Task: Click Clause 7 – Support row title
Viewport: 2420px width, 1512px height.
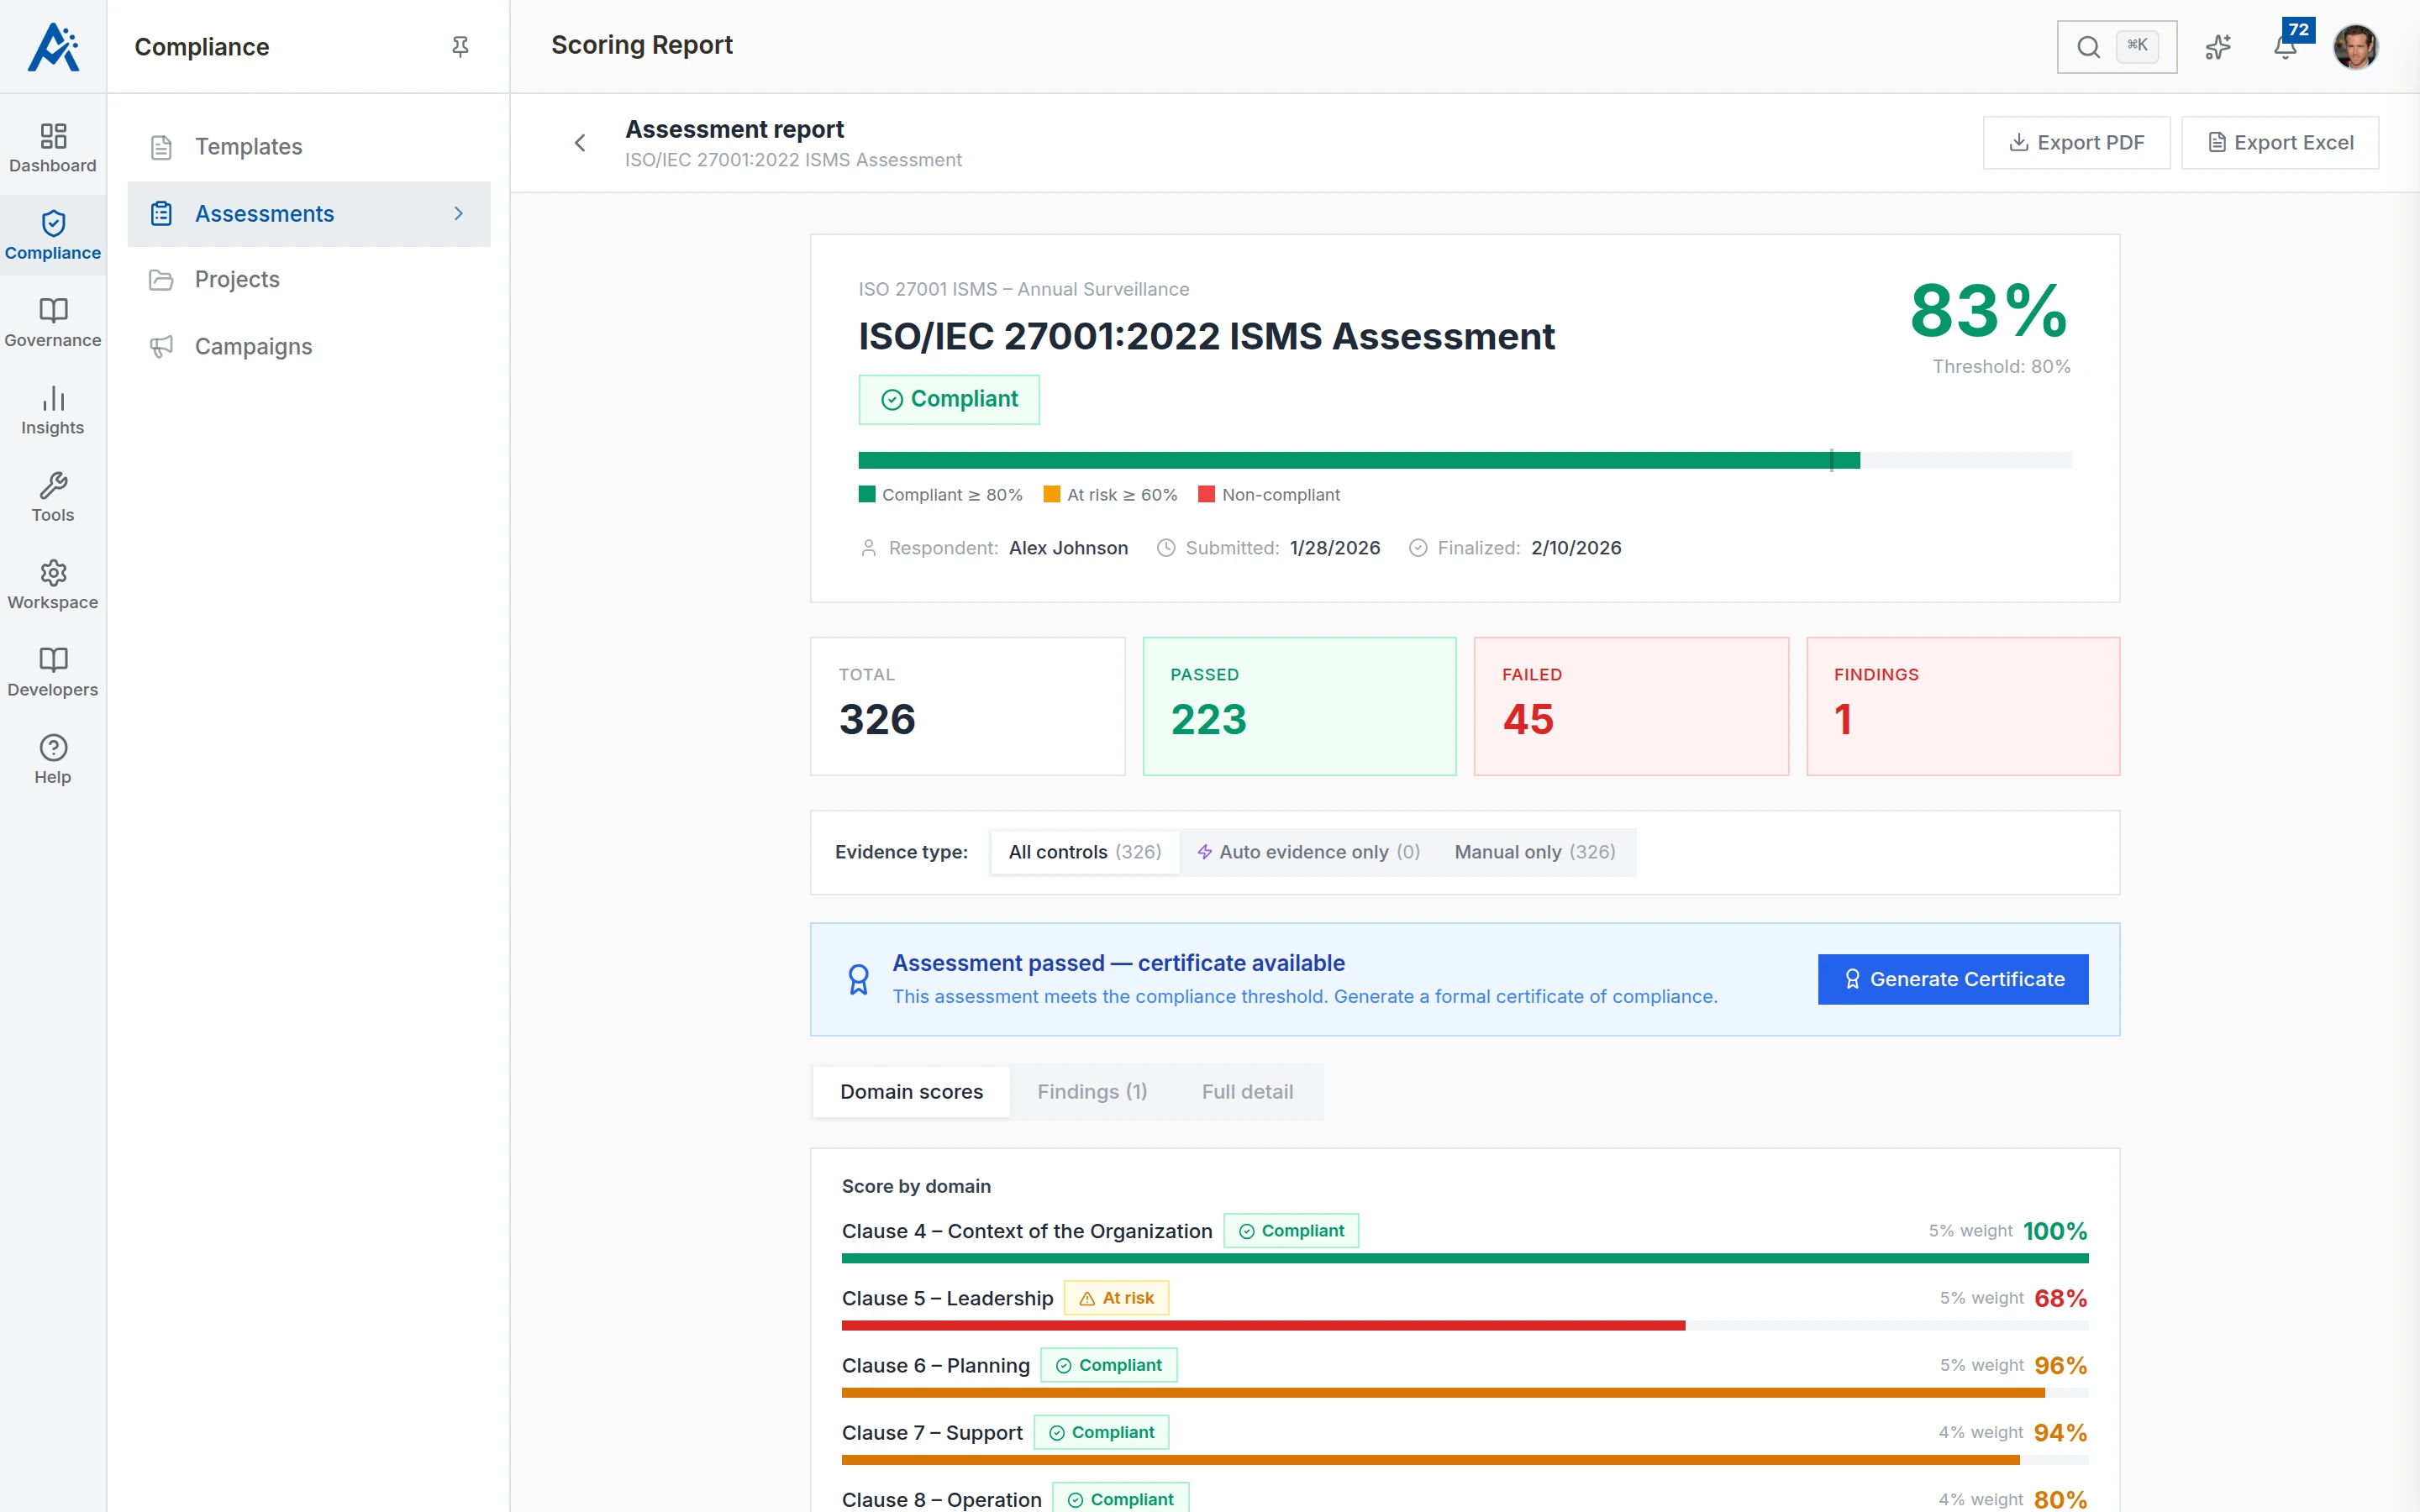Action: tap(932, 1432)
